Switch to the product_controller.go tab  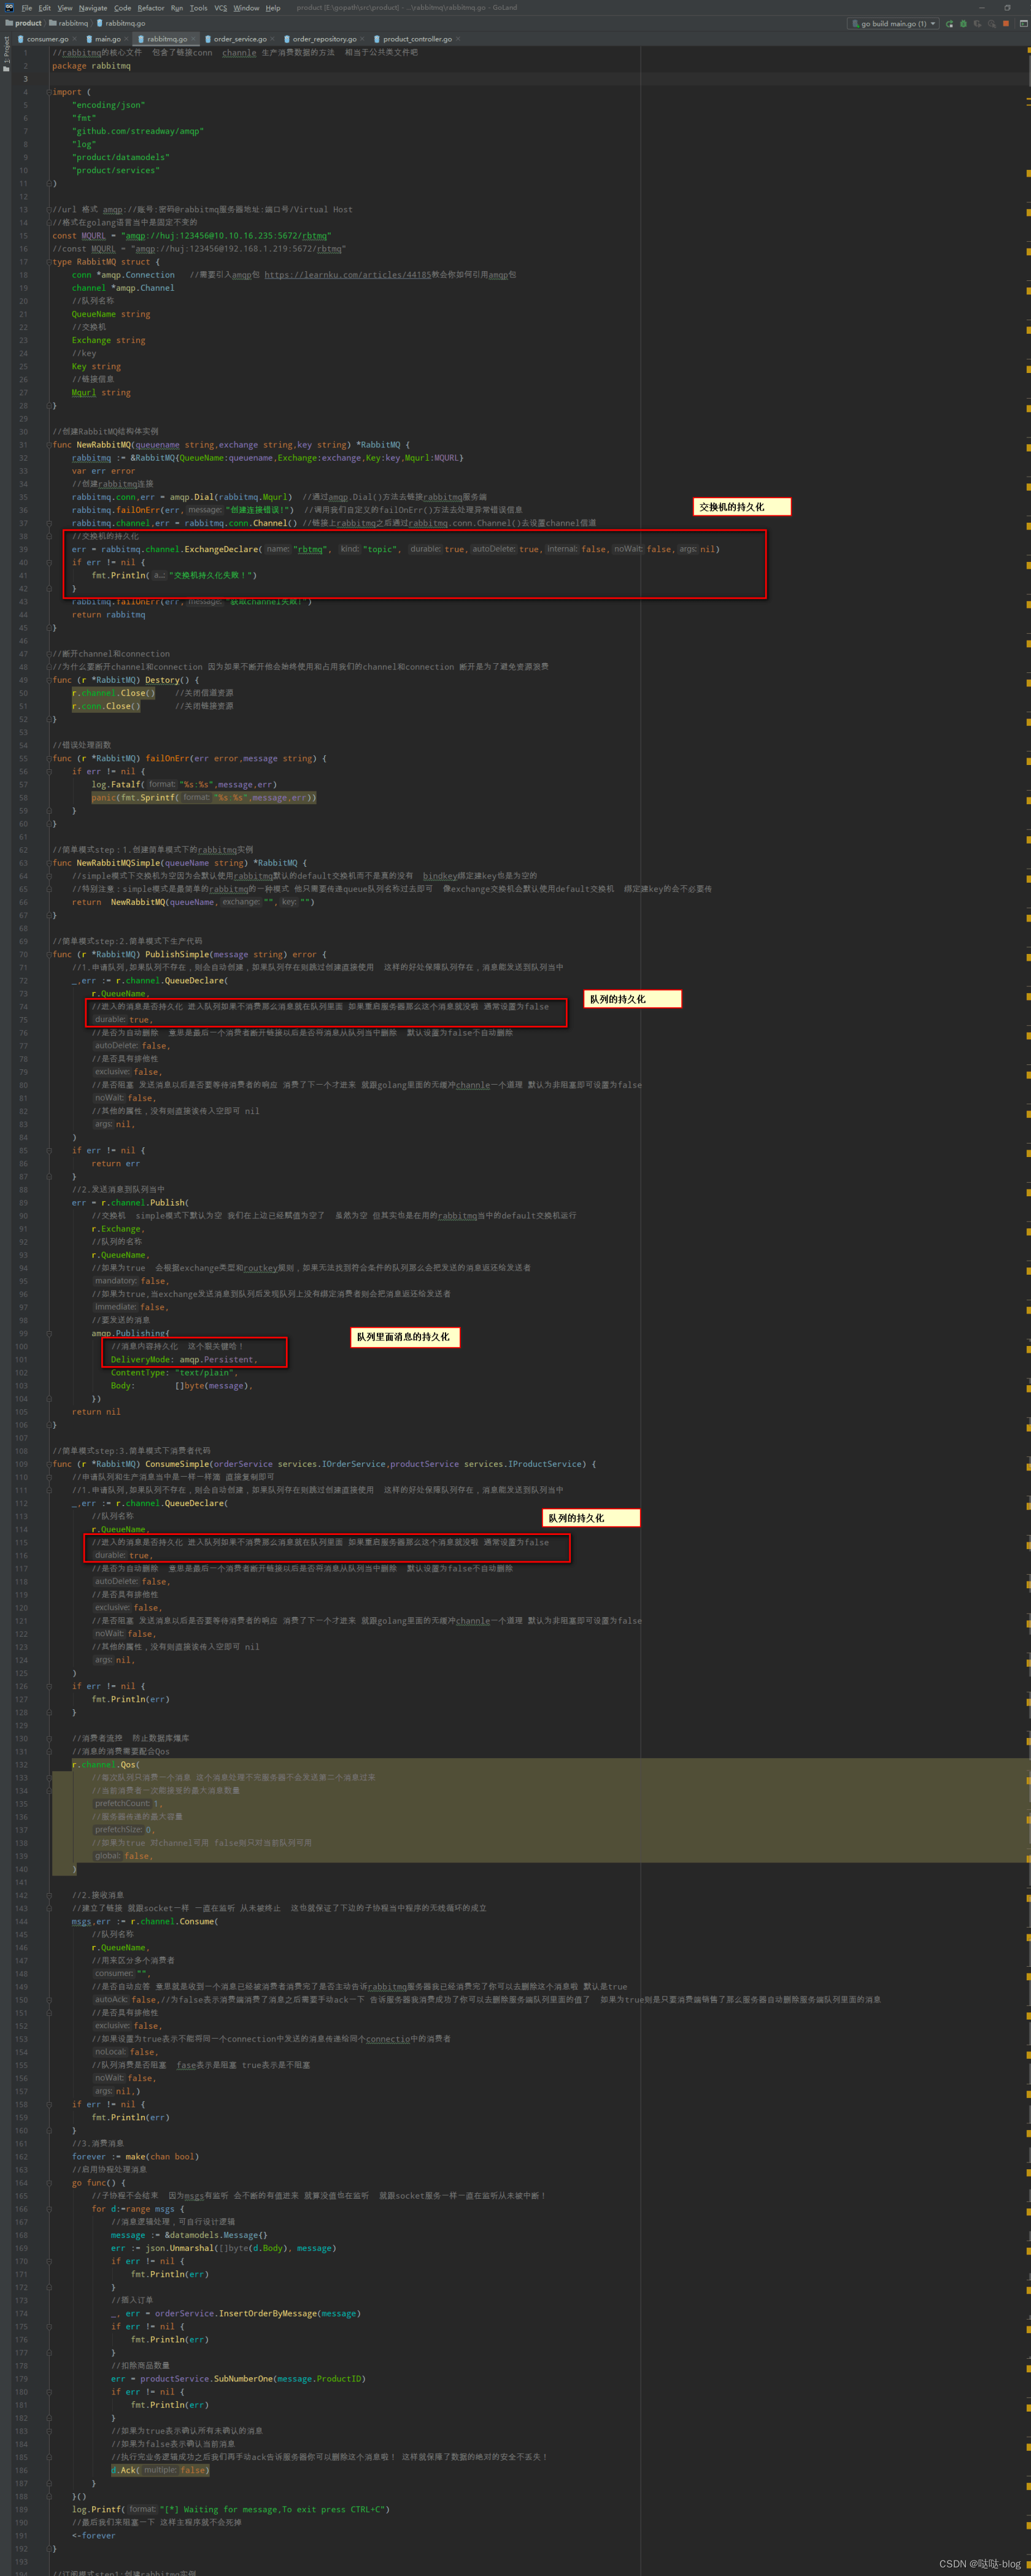(417, 39)
